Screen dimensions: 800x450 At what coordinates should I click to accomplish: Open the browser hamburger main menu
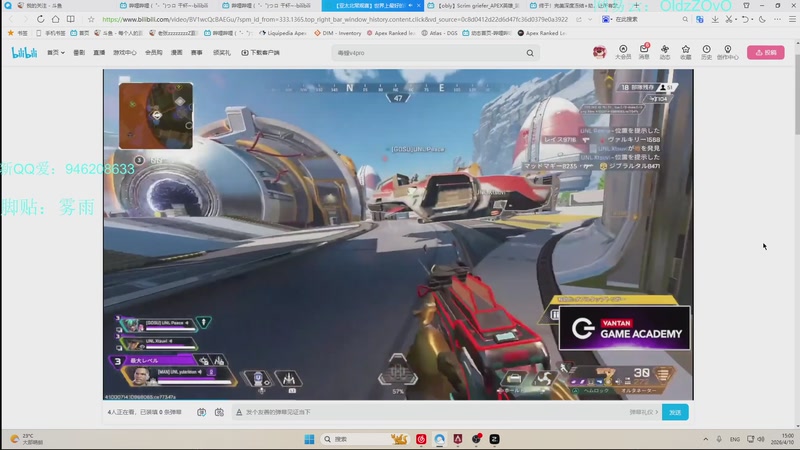pyautogui.click(x=792, y=19)
